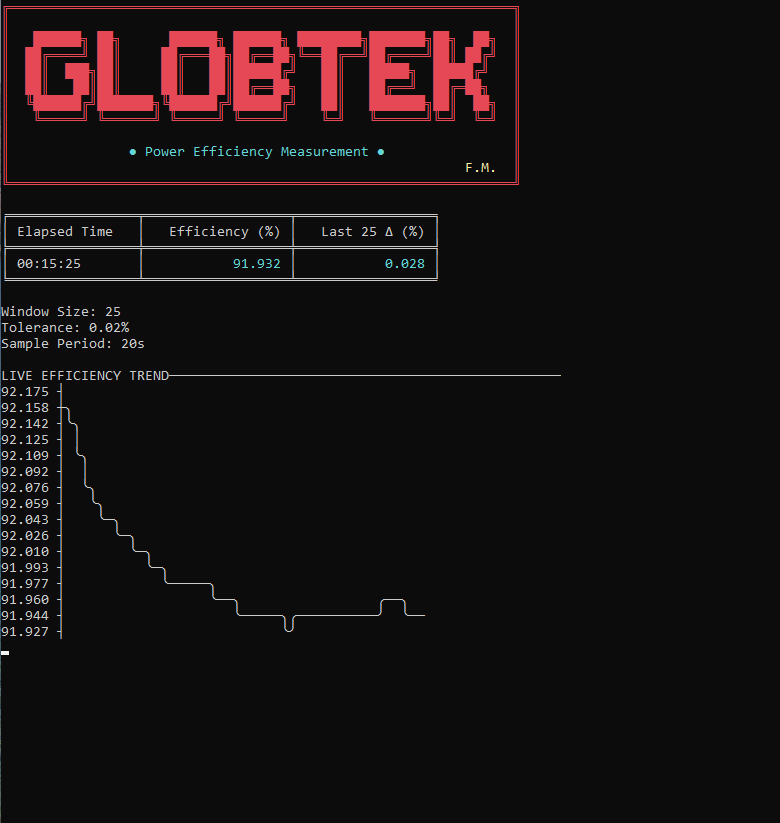Click the 92.109 axis label
780x823 pixels.
tap(25, 456)
